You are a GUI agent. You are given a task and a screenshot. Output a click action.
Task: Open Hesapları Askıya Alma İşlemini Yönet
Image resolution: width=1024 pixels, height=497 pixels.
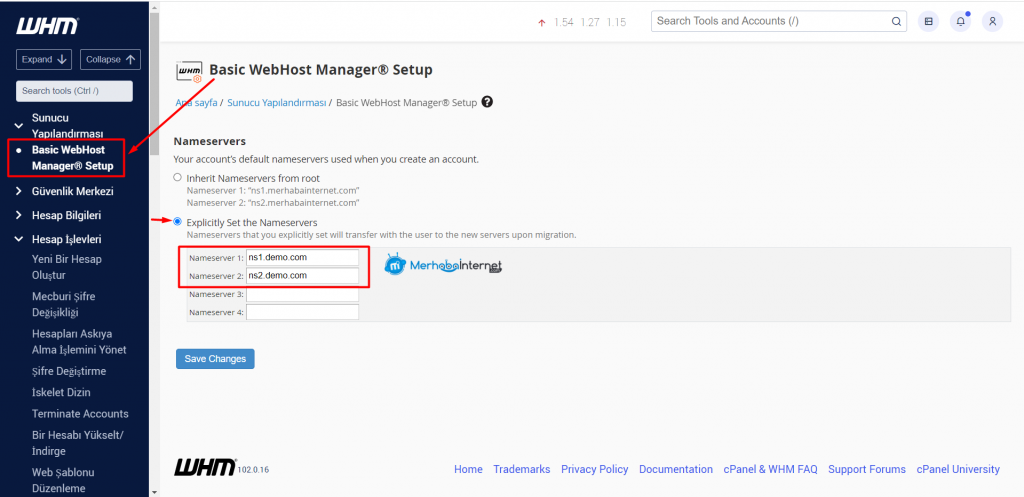pyautogui.click(x=79, y=342)
